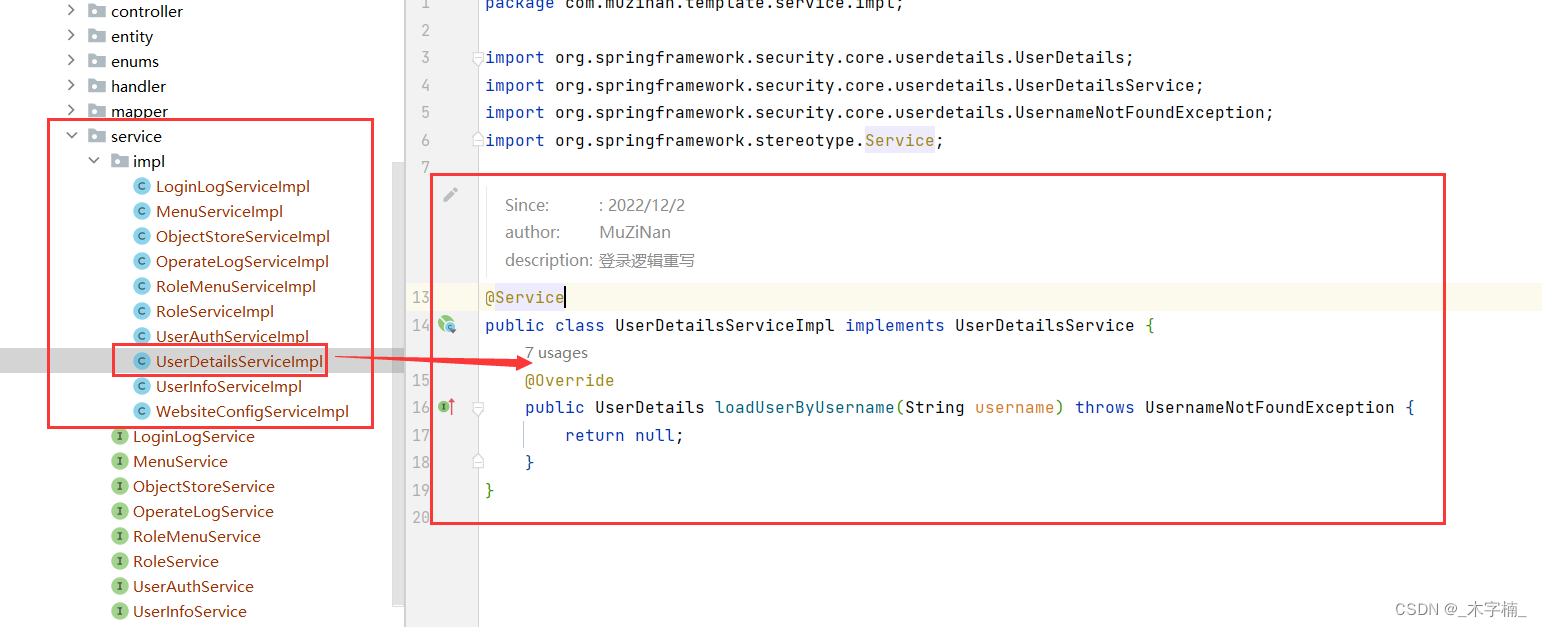Click RoleMenuService interface icon

(120, 536)
